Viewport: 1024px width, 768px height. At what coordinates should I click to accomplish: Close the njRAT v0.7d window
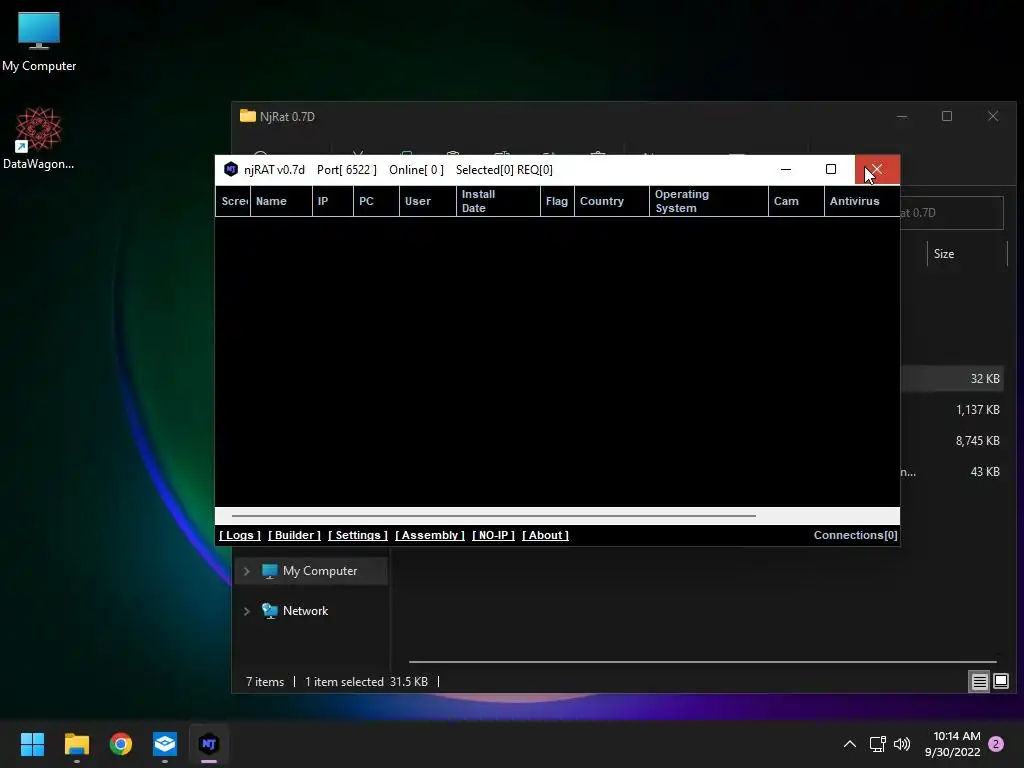pos(877,170)
